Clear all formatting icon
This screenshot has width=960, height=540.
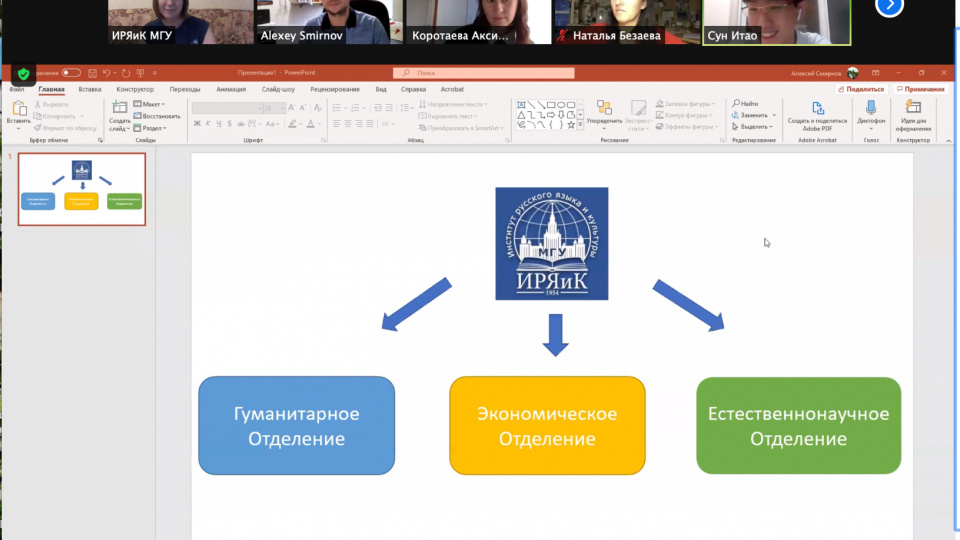[x=318, y=108]
